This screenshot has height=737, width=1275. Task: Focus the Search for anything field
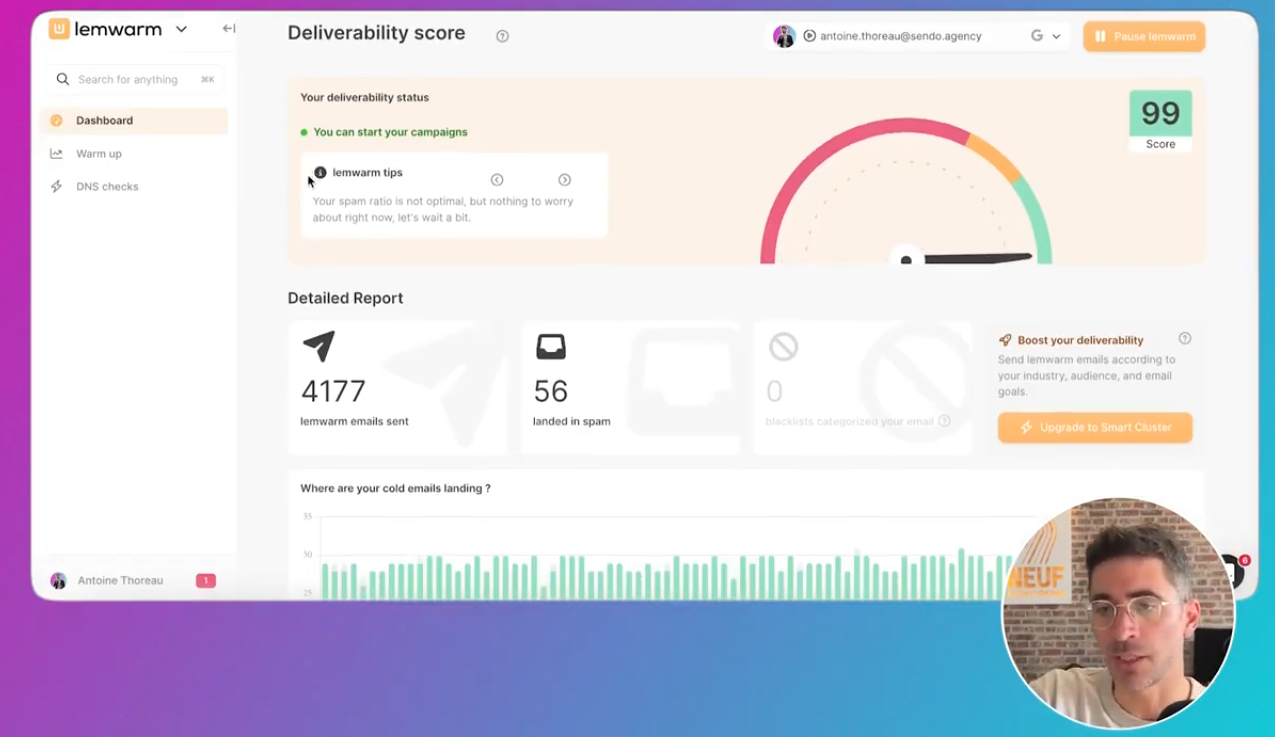tap(134, 79)
